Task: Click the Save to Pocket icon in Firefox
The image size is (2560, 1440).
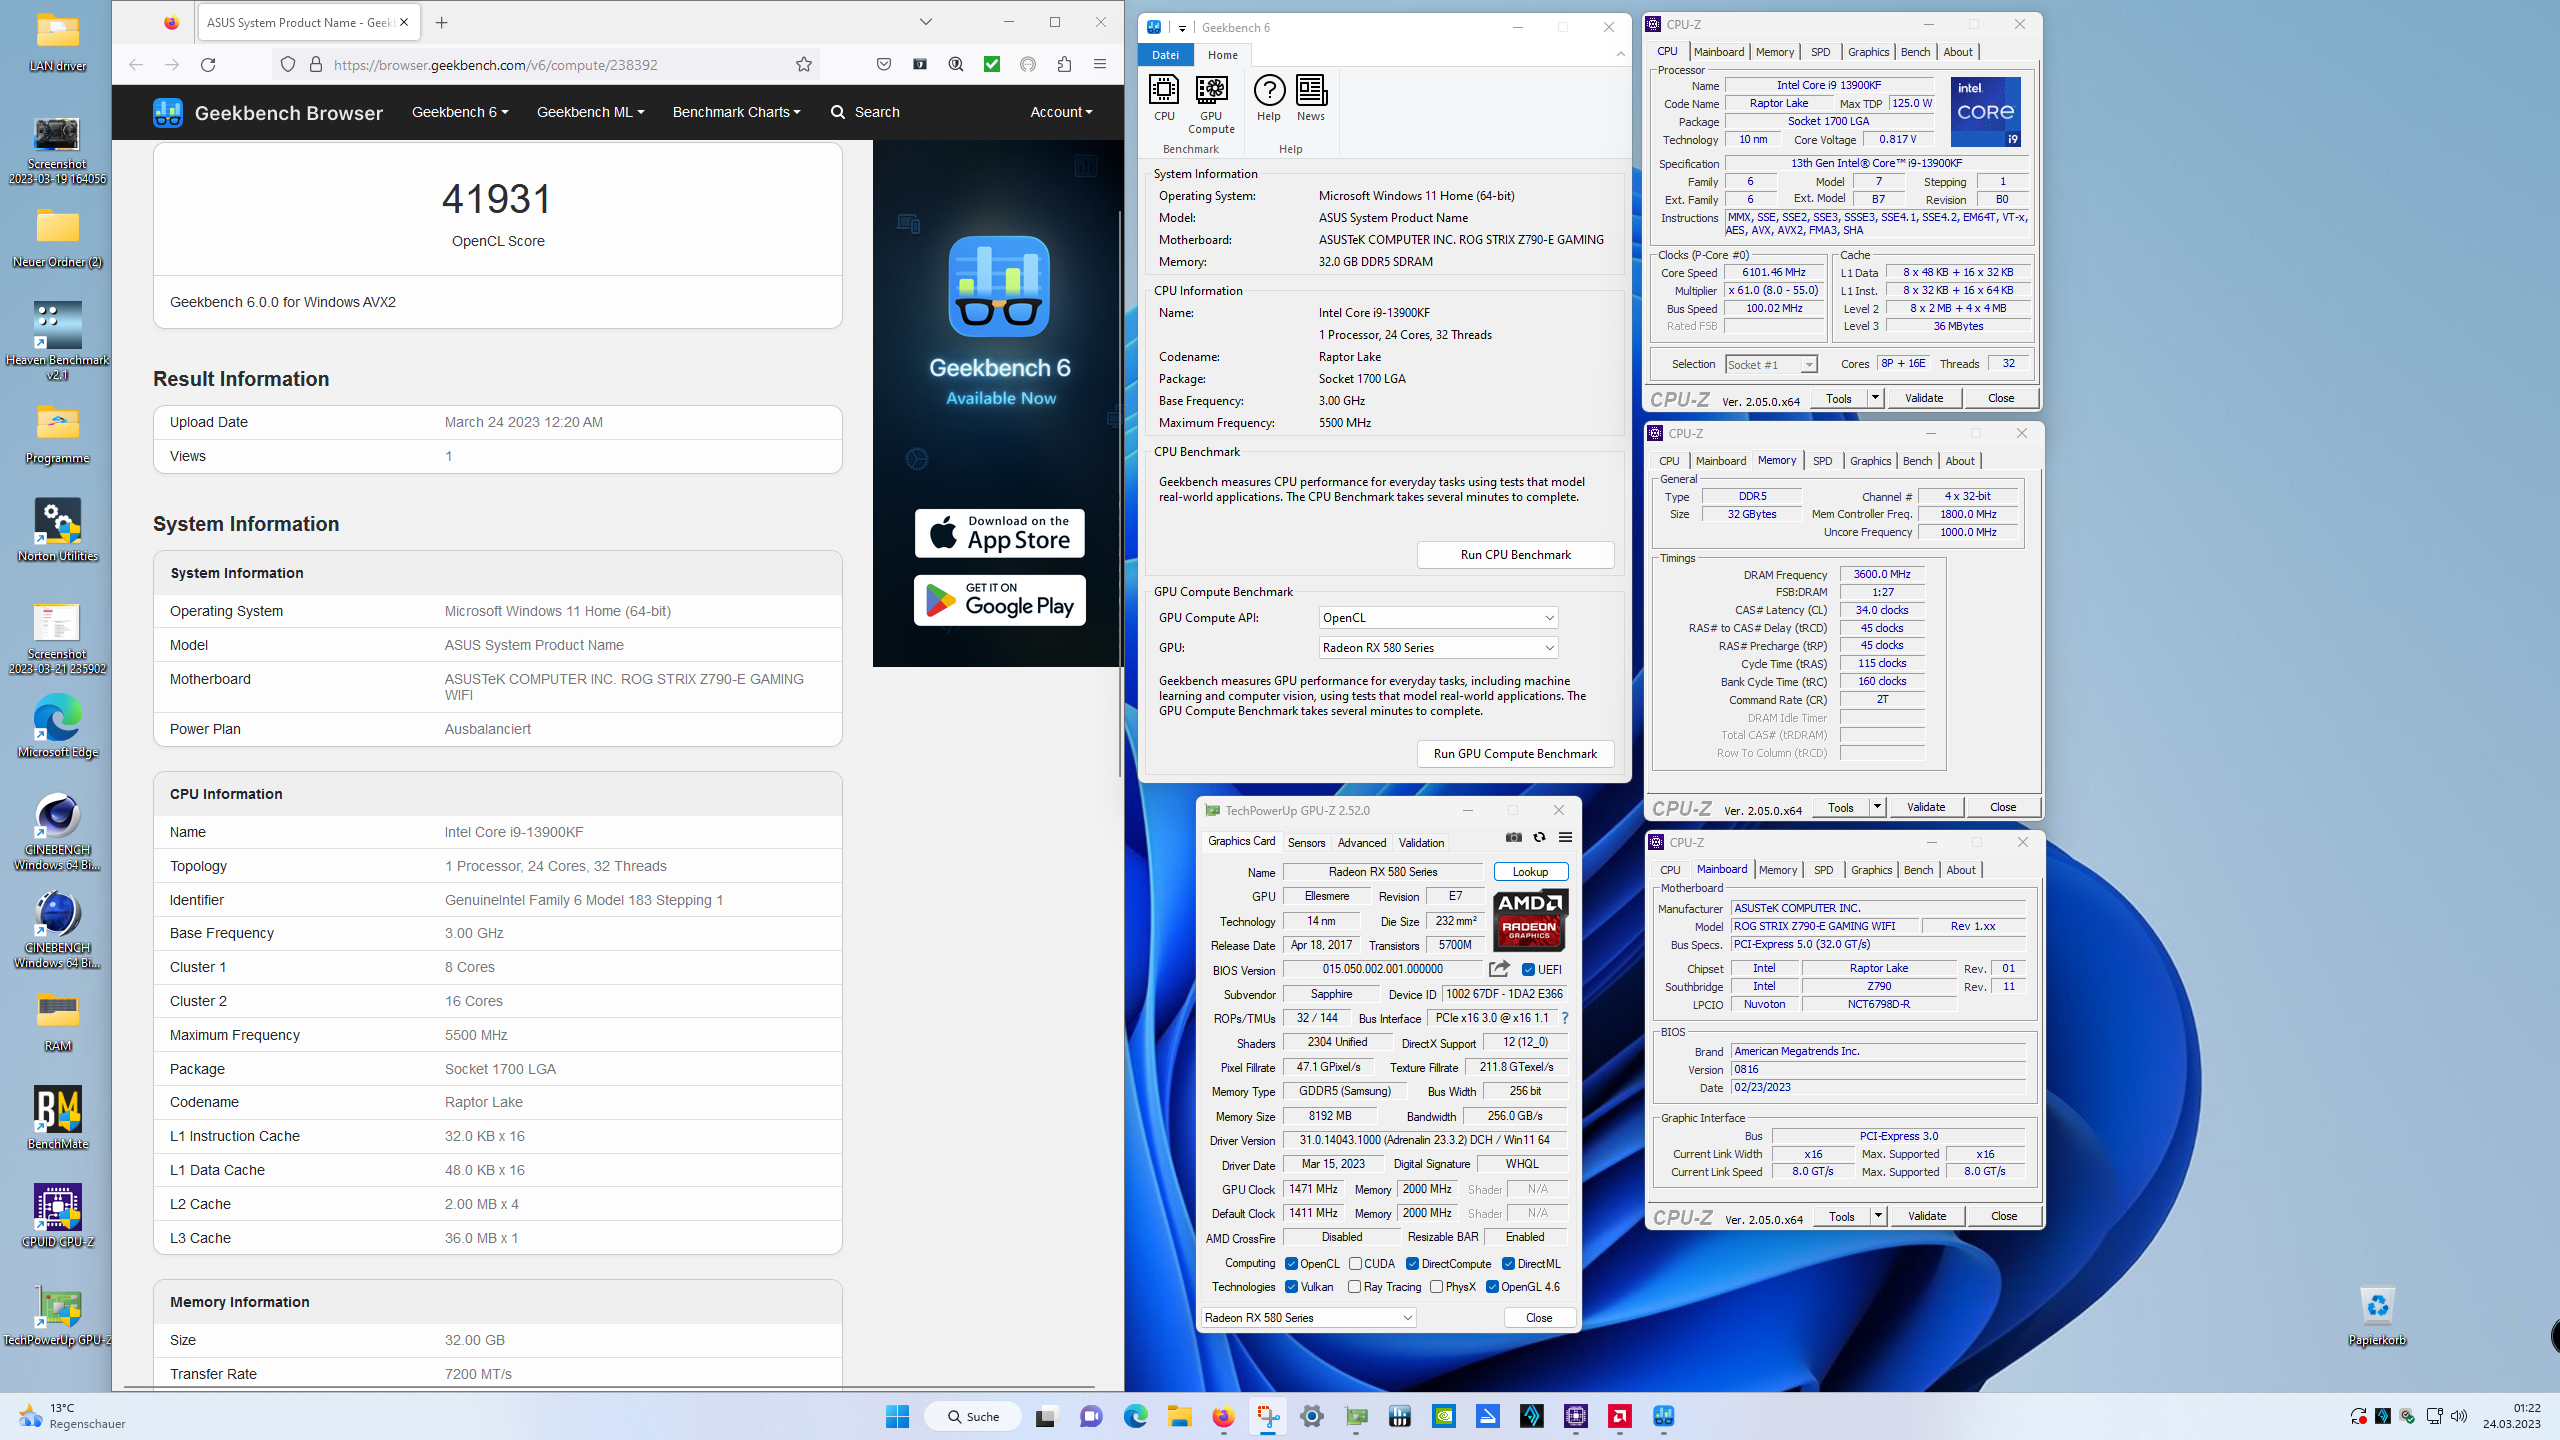Action: tap(884, 65)
